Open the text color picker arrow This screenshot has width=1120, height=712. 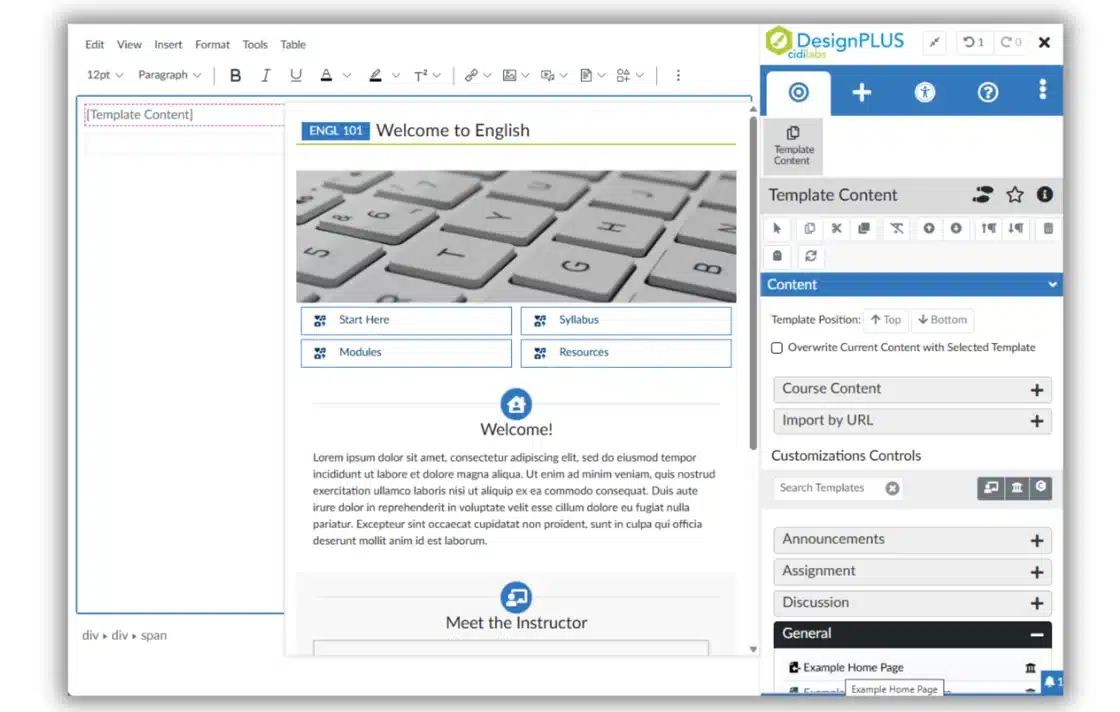pos(345,75)
